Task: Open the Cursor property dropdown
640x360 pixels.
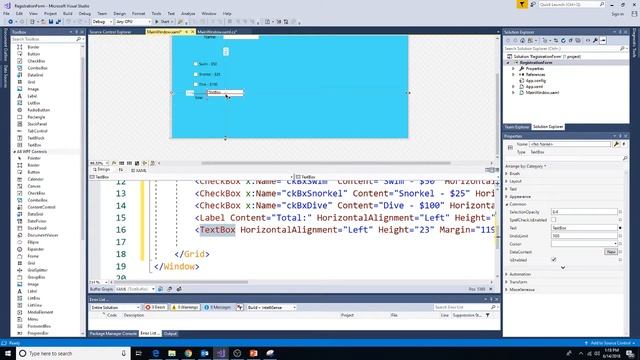Action: [x=584, y=244]
